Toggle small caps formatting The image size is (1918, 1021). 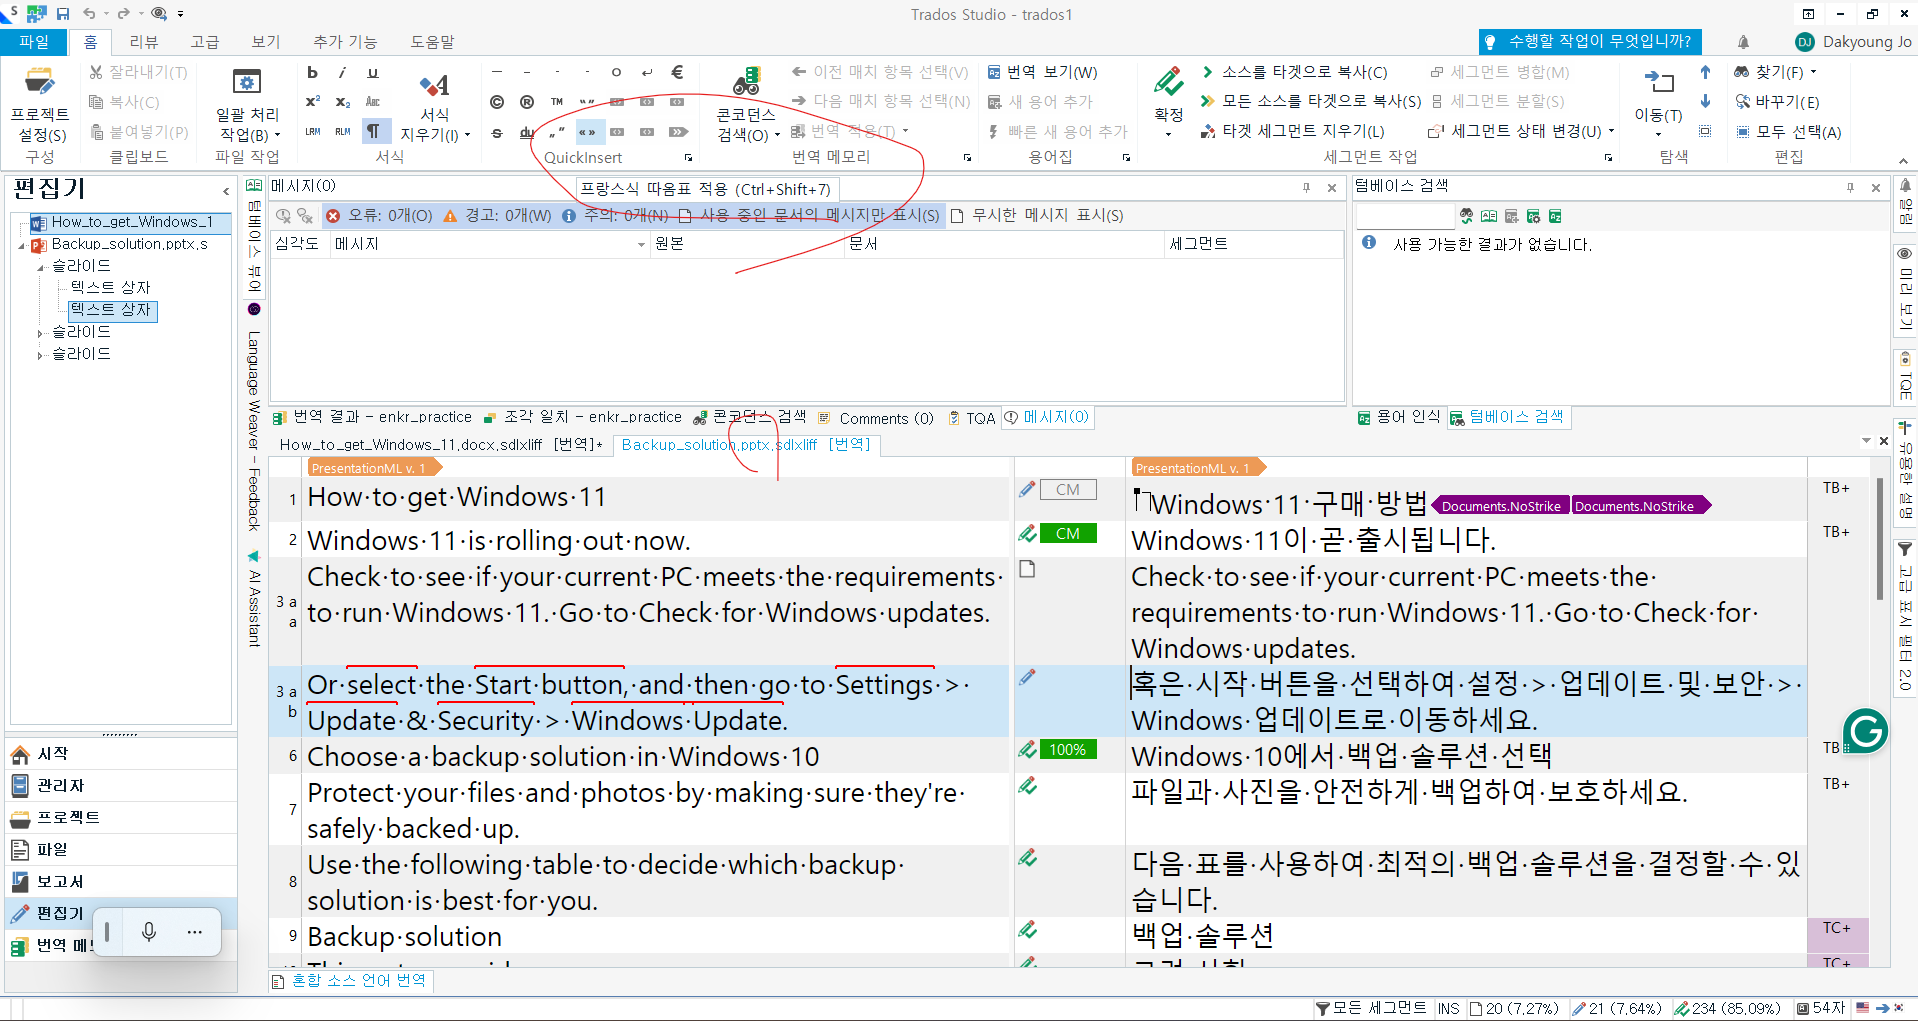point(373,102)
